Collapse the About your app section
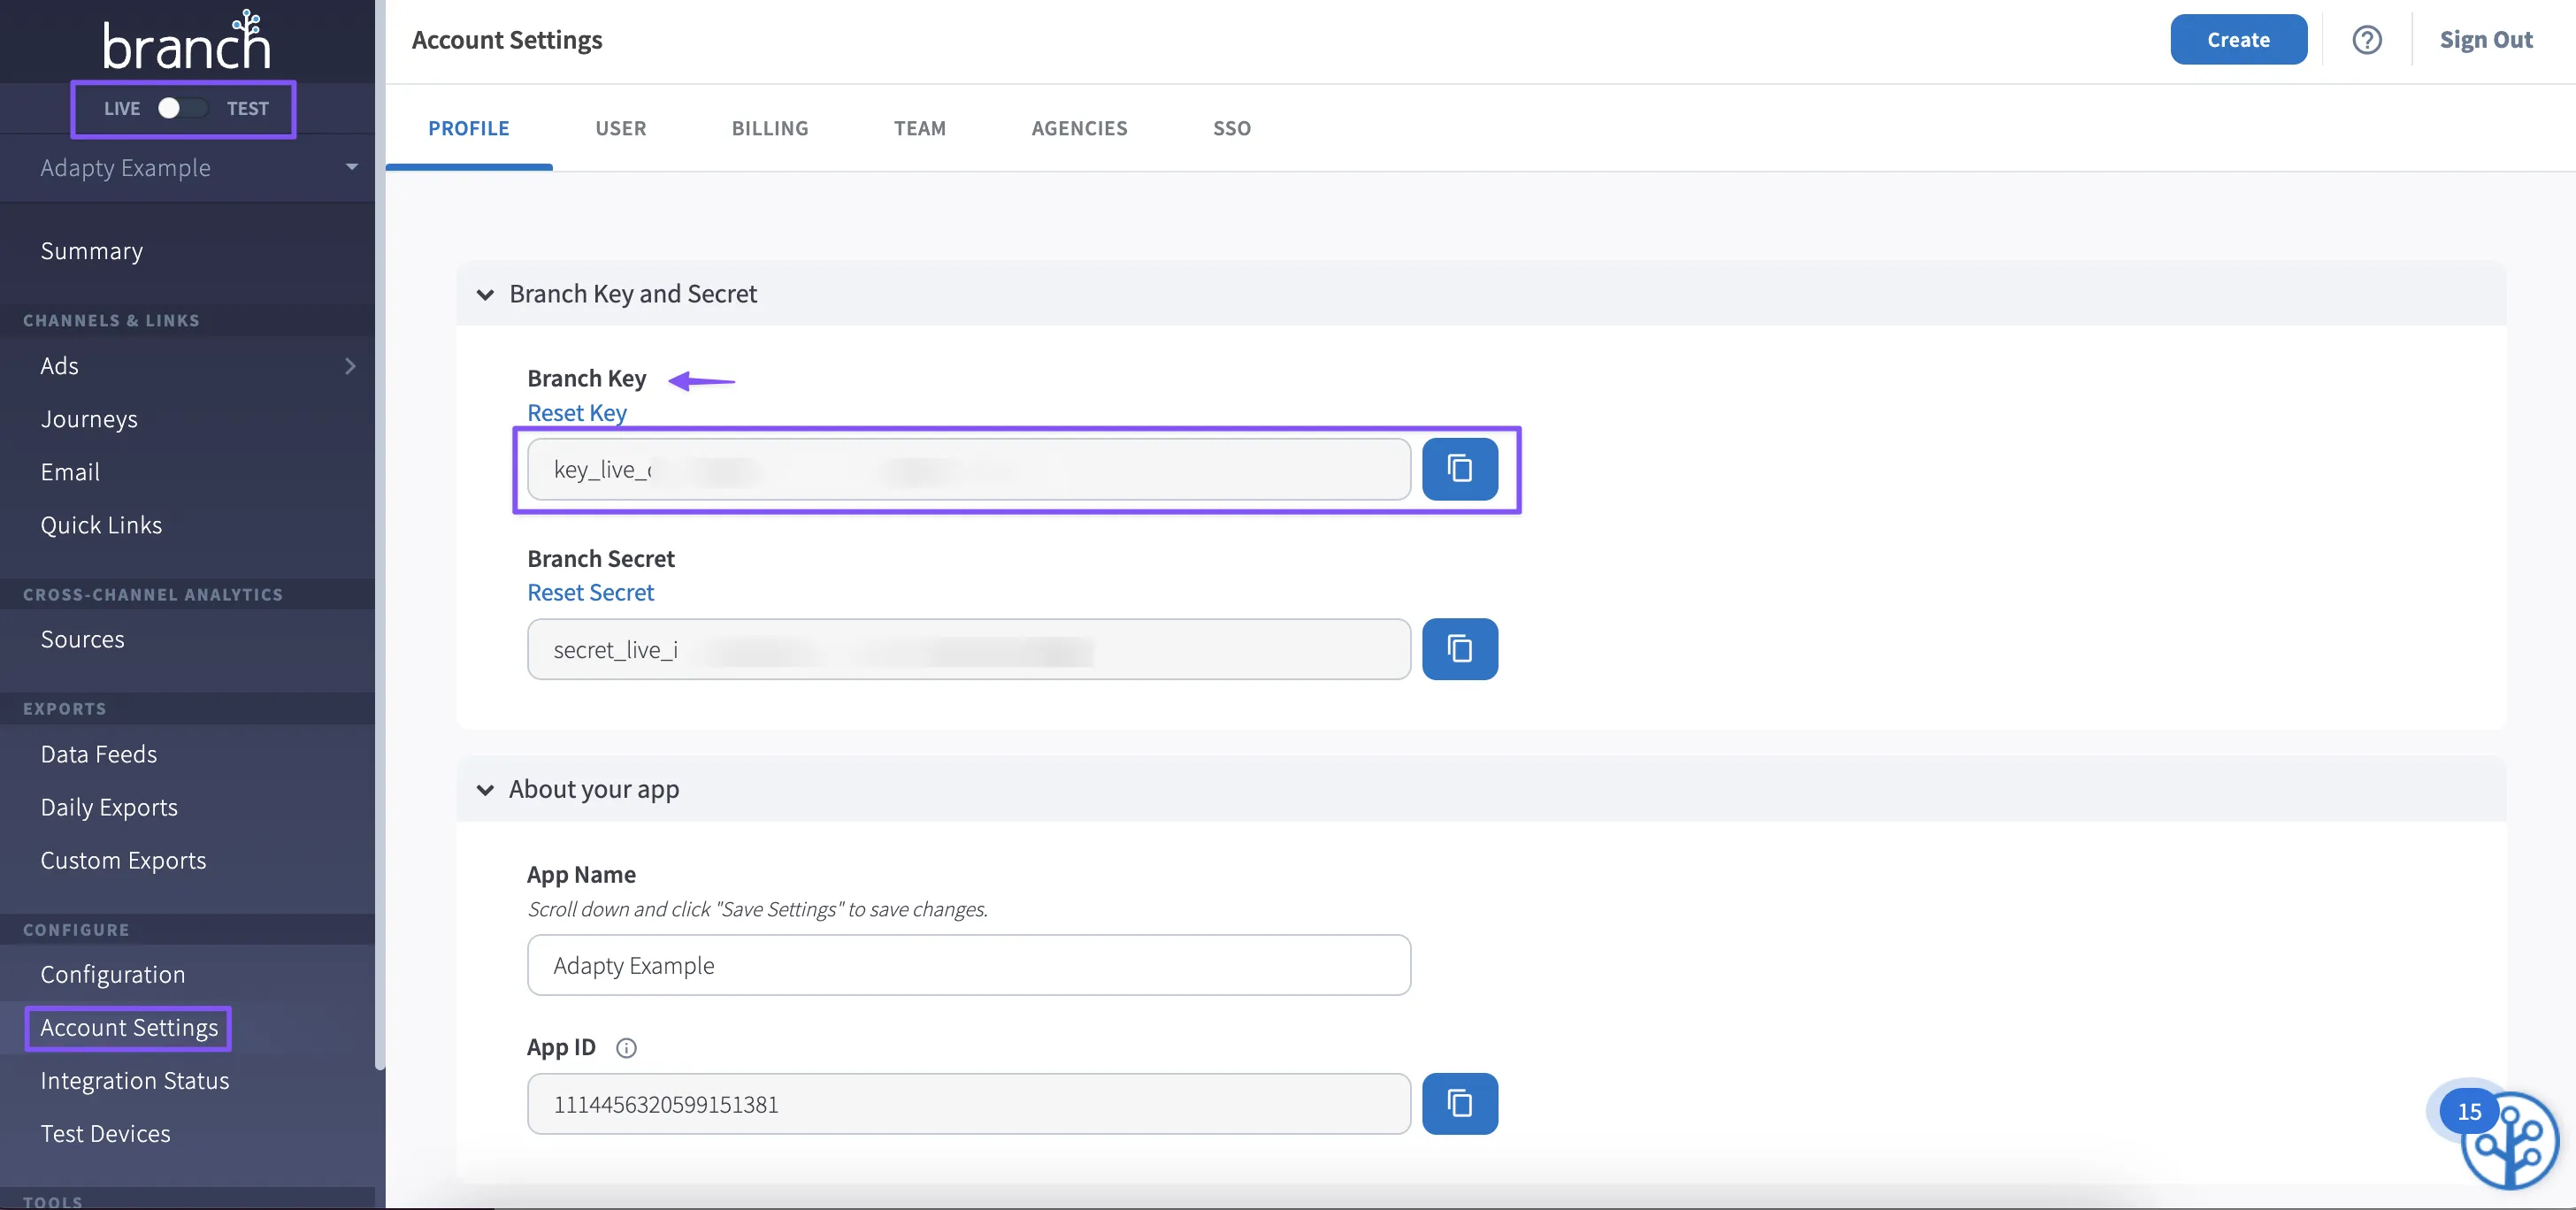This screenshot has height=1210, width=2576. coord(486,789)
